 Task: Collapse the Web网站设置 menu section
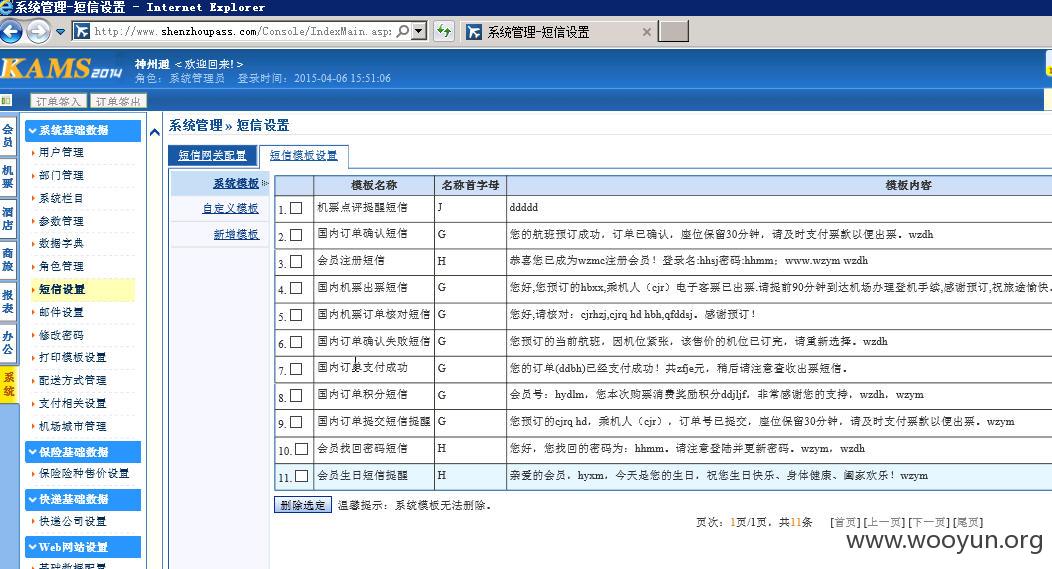[83, 547]
